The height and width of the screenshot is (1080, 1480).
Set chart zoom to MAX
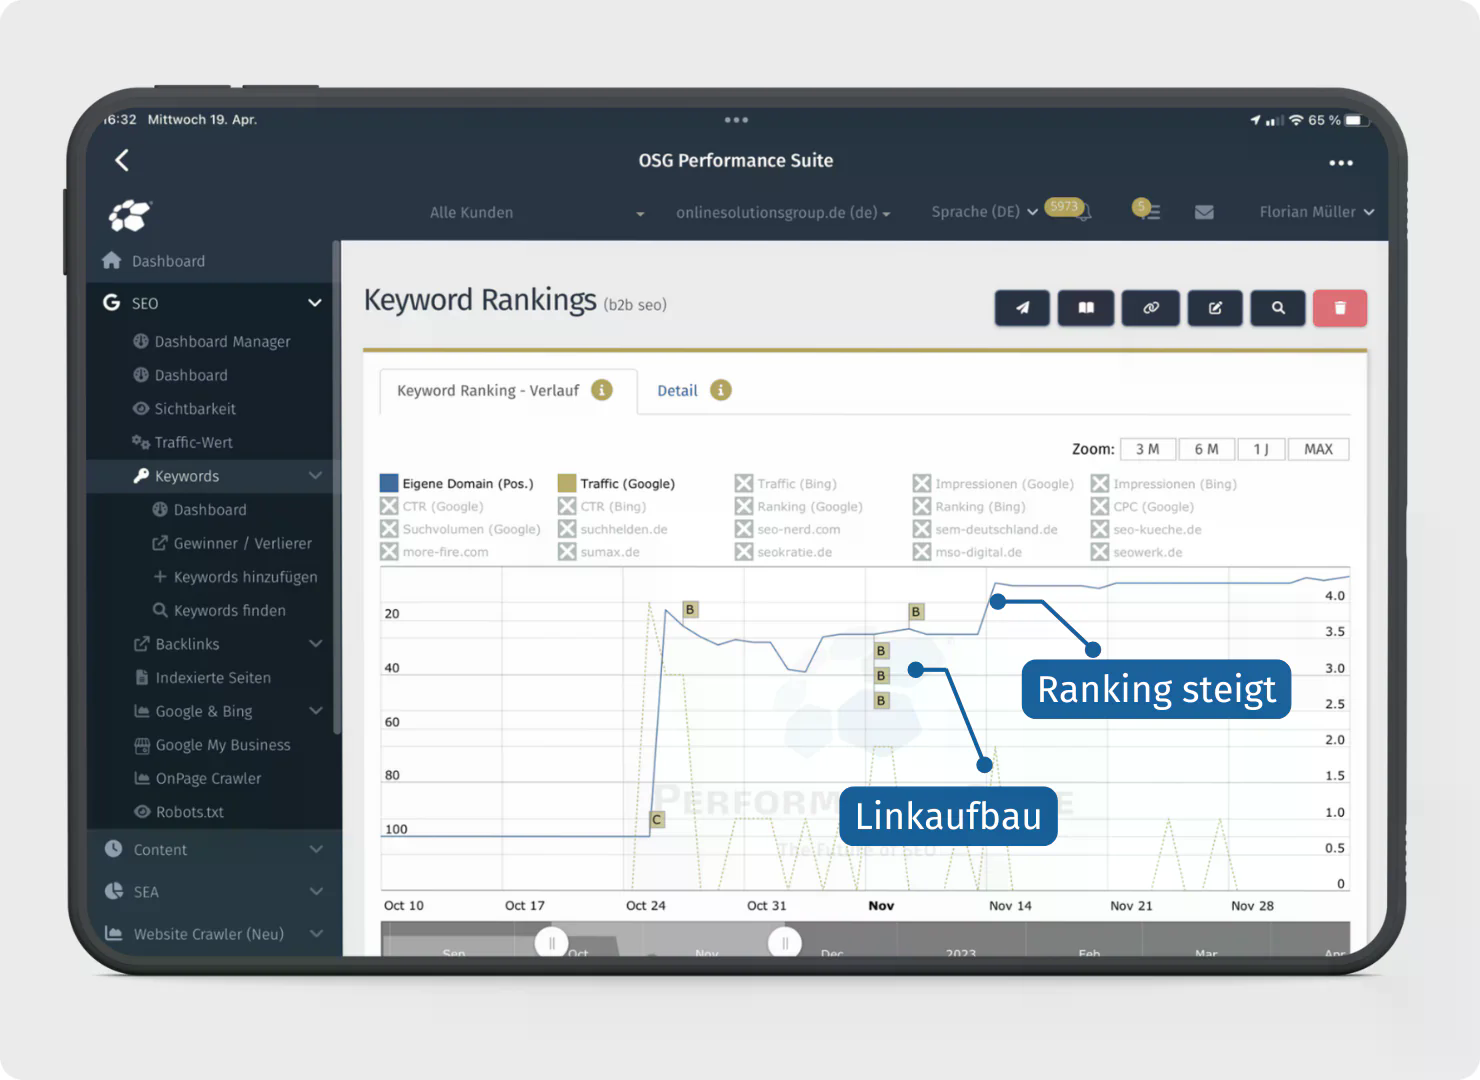[x=1318, y=449]
